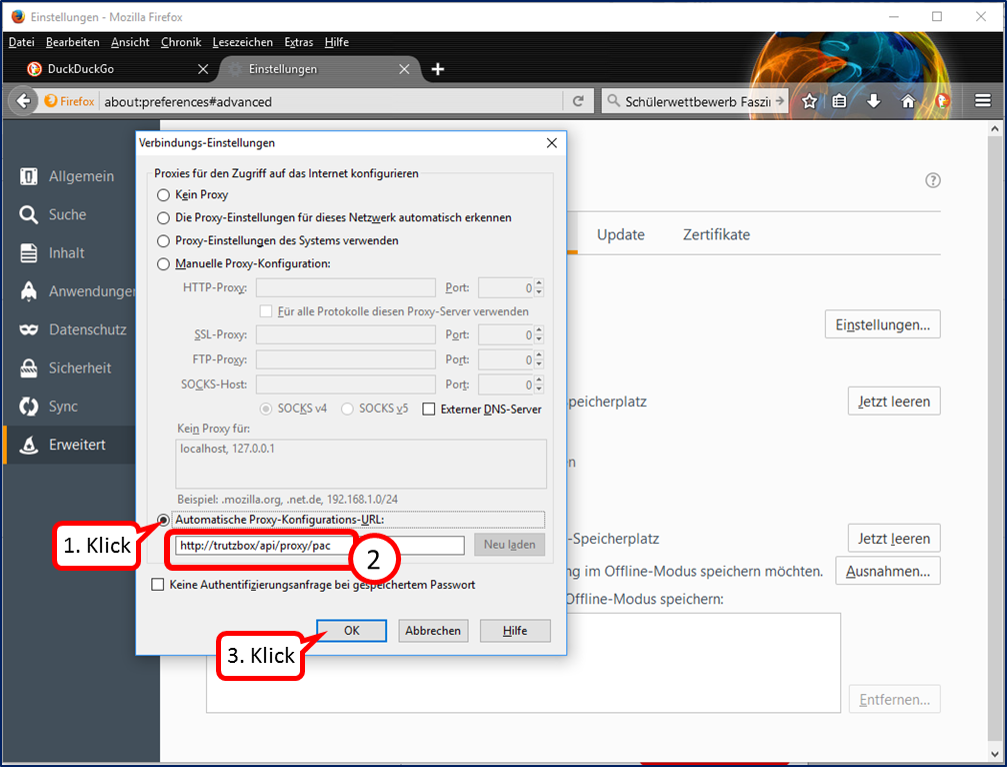Open Suche preferences section
1007x767 pixels.
(x=67, y=215)
